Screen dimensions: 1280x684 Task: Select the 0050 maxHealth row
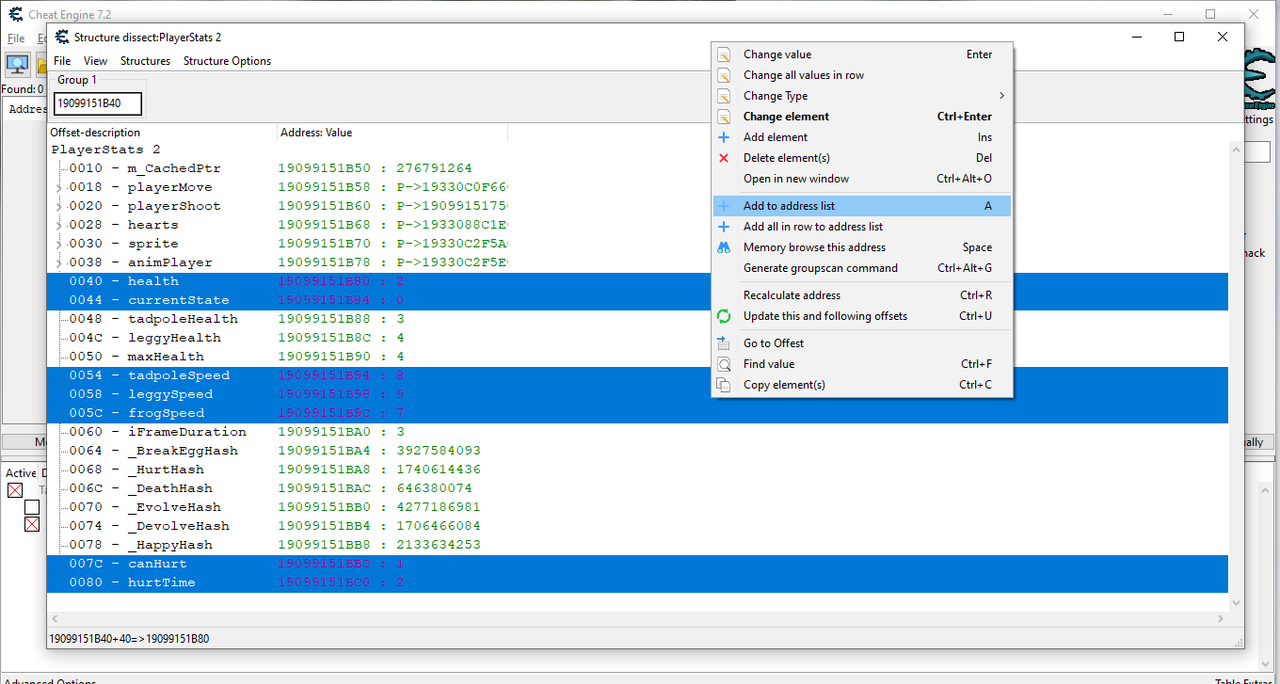click(638, 357)
